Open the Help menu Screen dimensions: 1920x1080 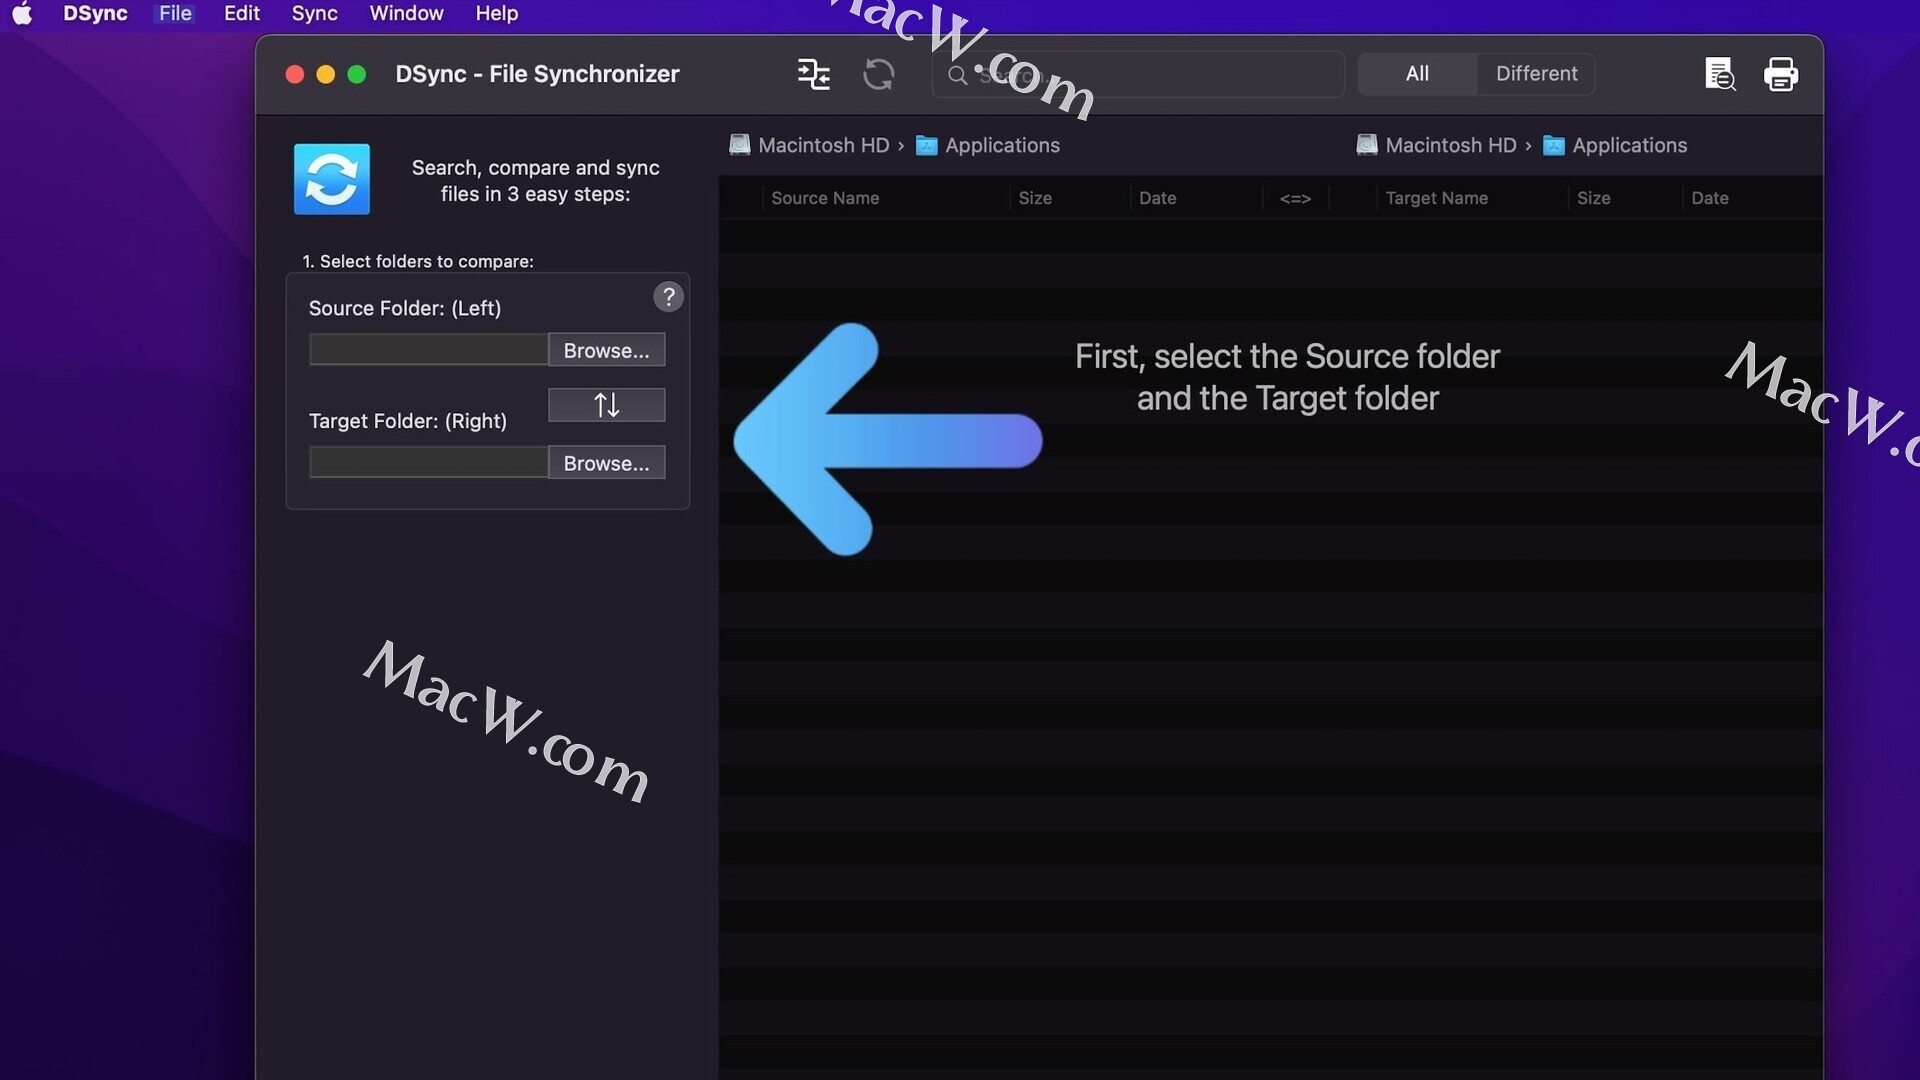tap(496, 13)
